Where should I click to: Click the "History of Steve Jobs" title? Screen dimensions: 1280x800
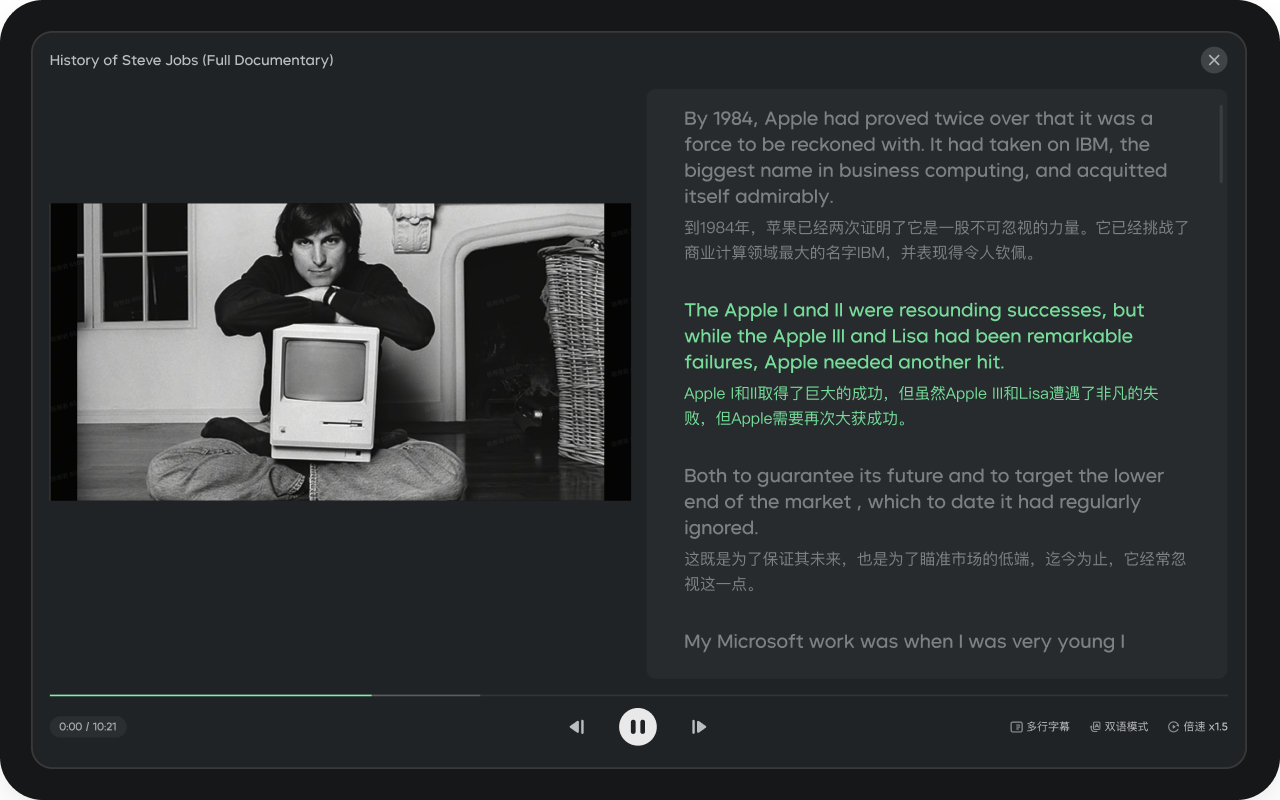point(191,60)
